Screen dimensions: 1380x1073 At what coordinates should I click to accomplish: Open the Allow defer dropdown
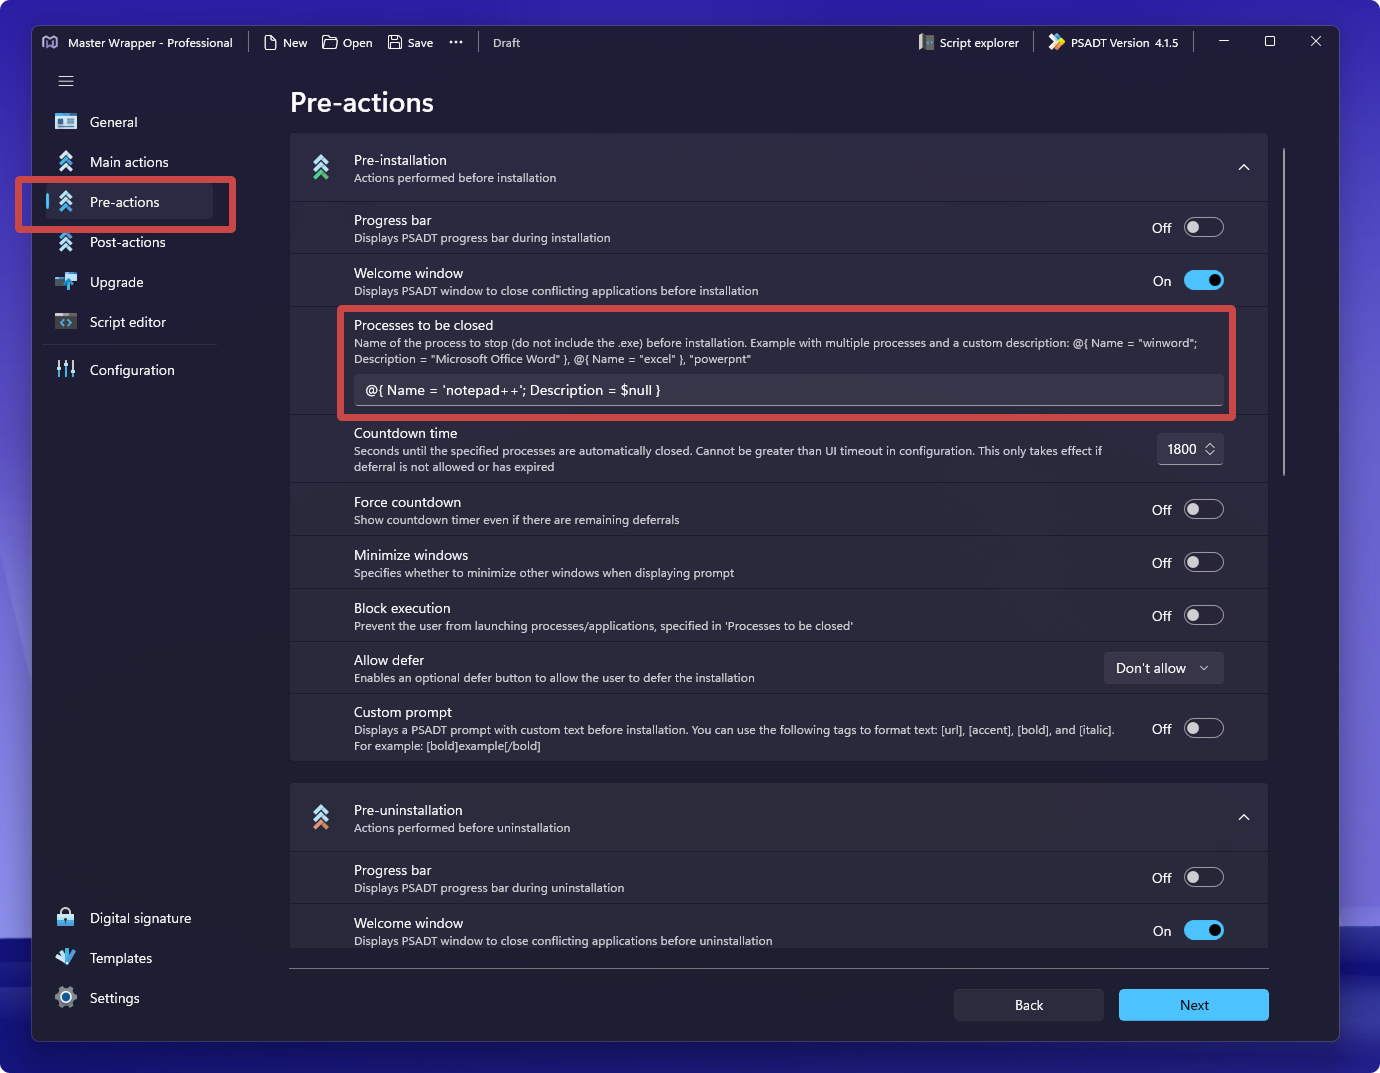(x=1163, y=668)
